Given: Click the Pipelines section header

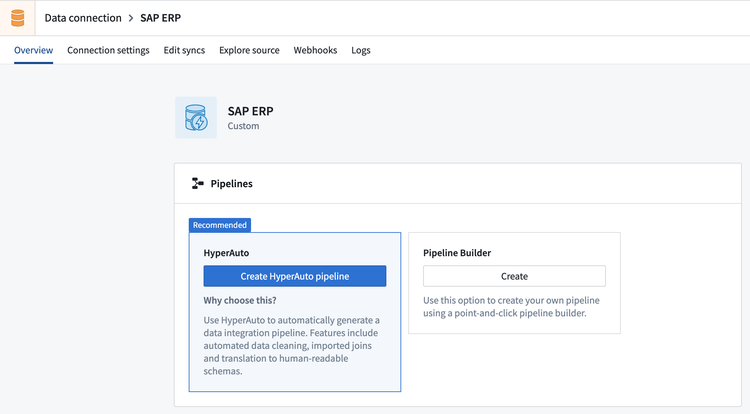Looking at the screenshot, I should 232,184.
